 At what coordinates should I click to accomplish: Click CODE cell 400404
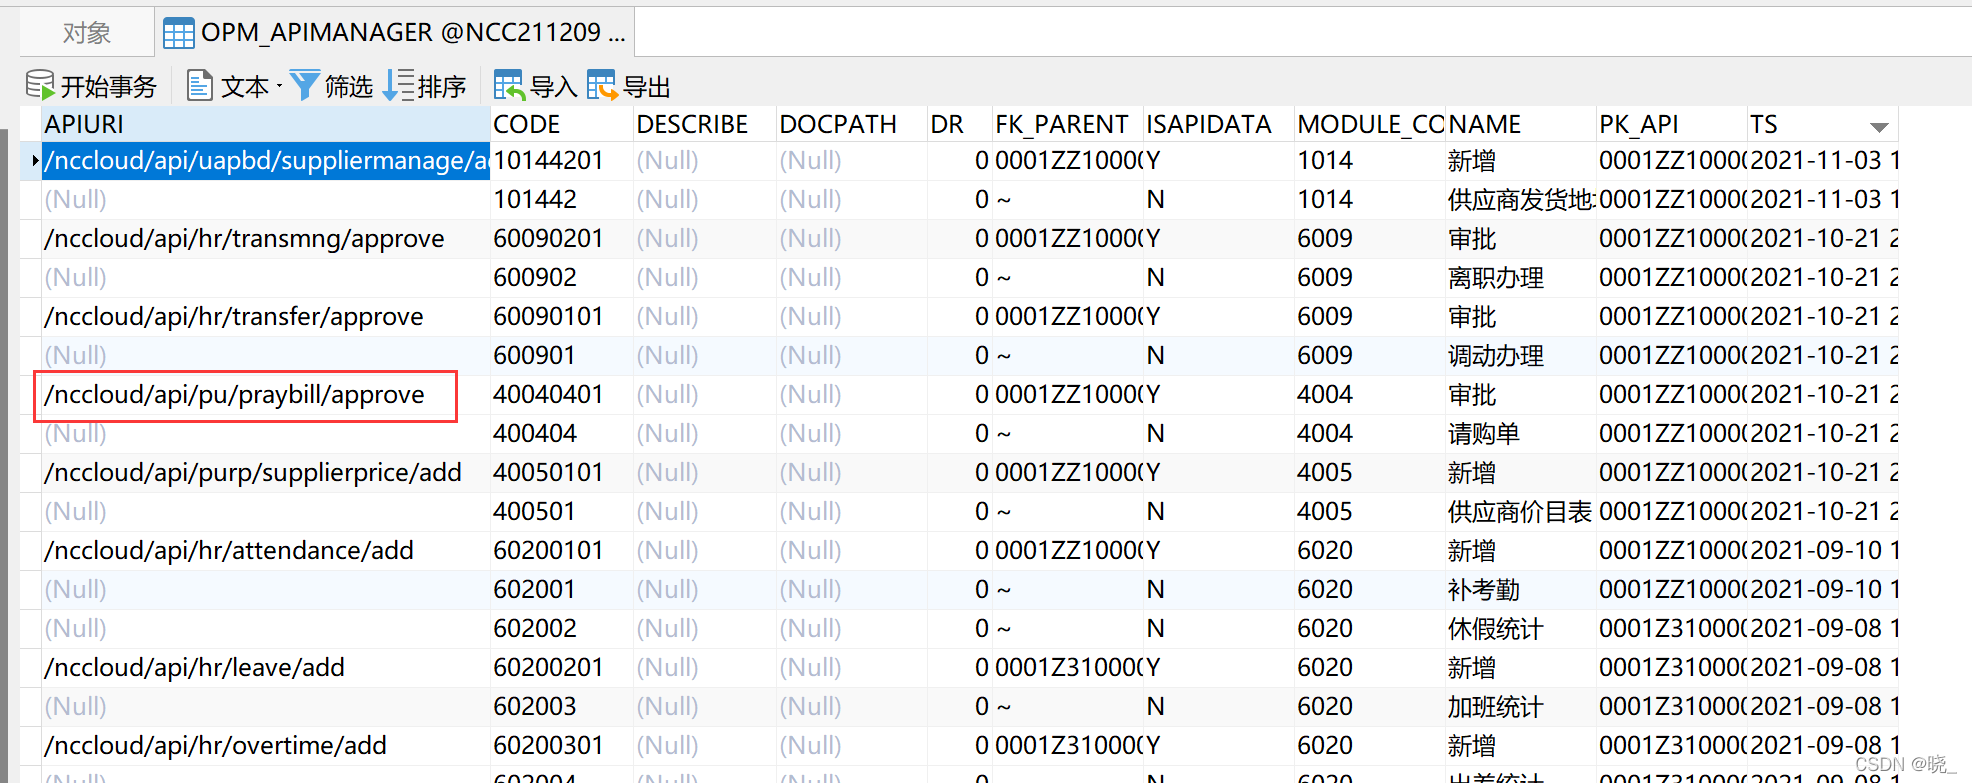pos(562,434)
